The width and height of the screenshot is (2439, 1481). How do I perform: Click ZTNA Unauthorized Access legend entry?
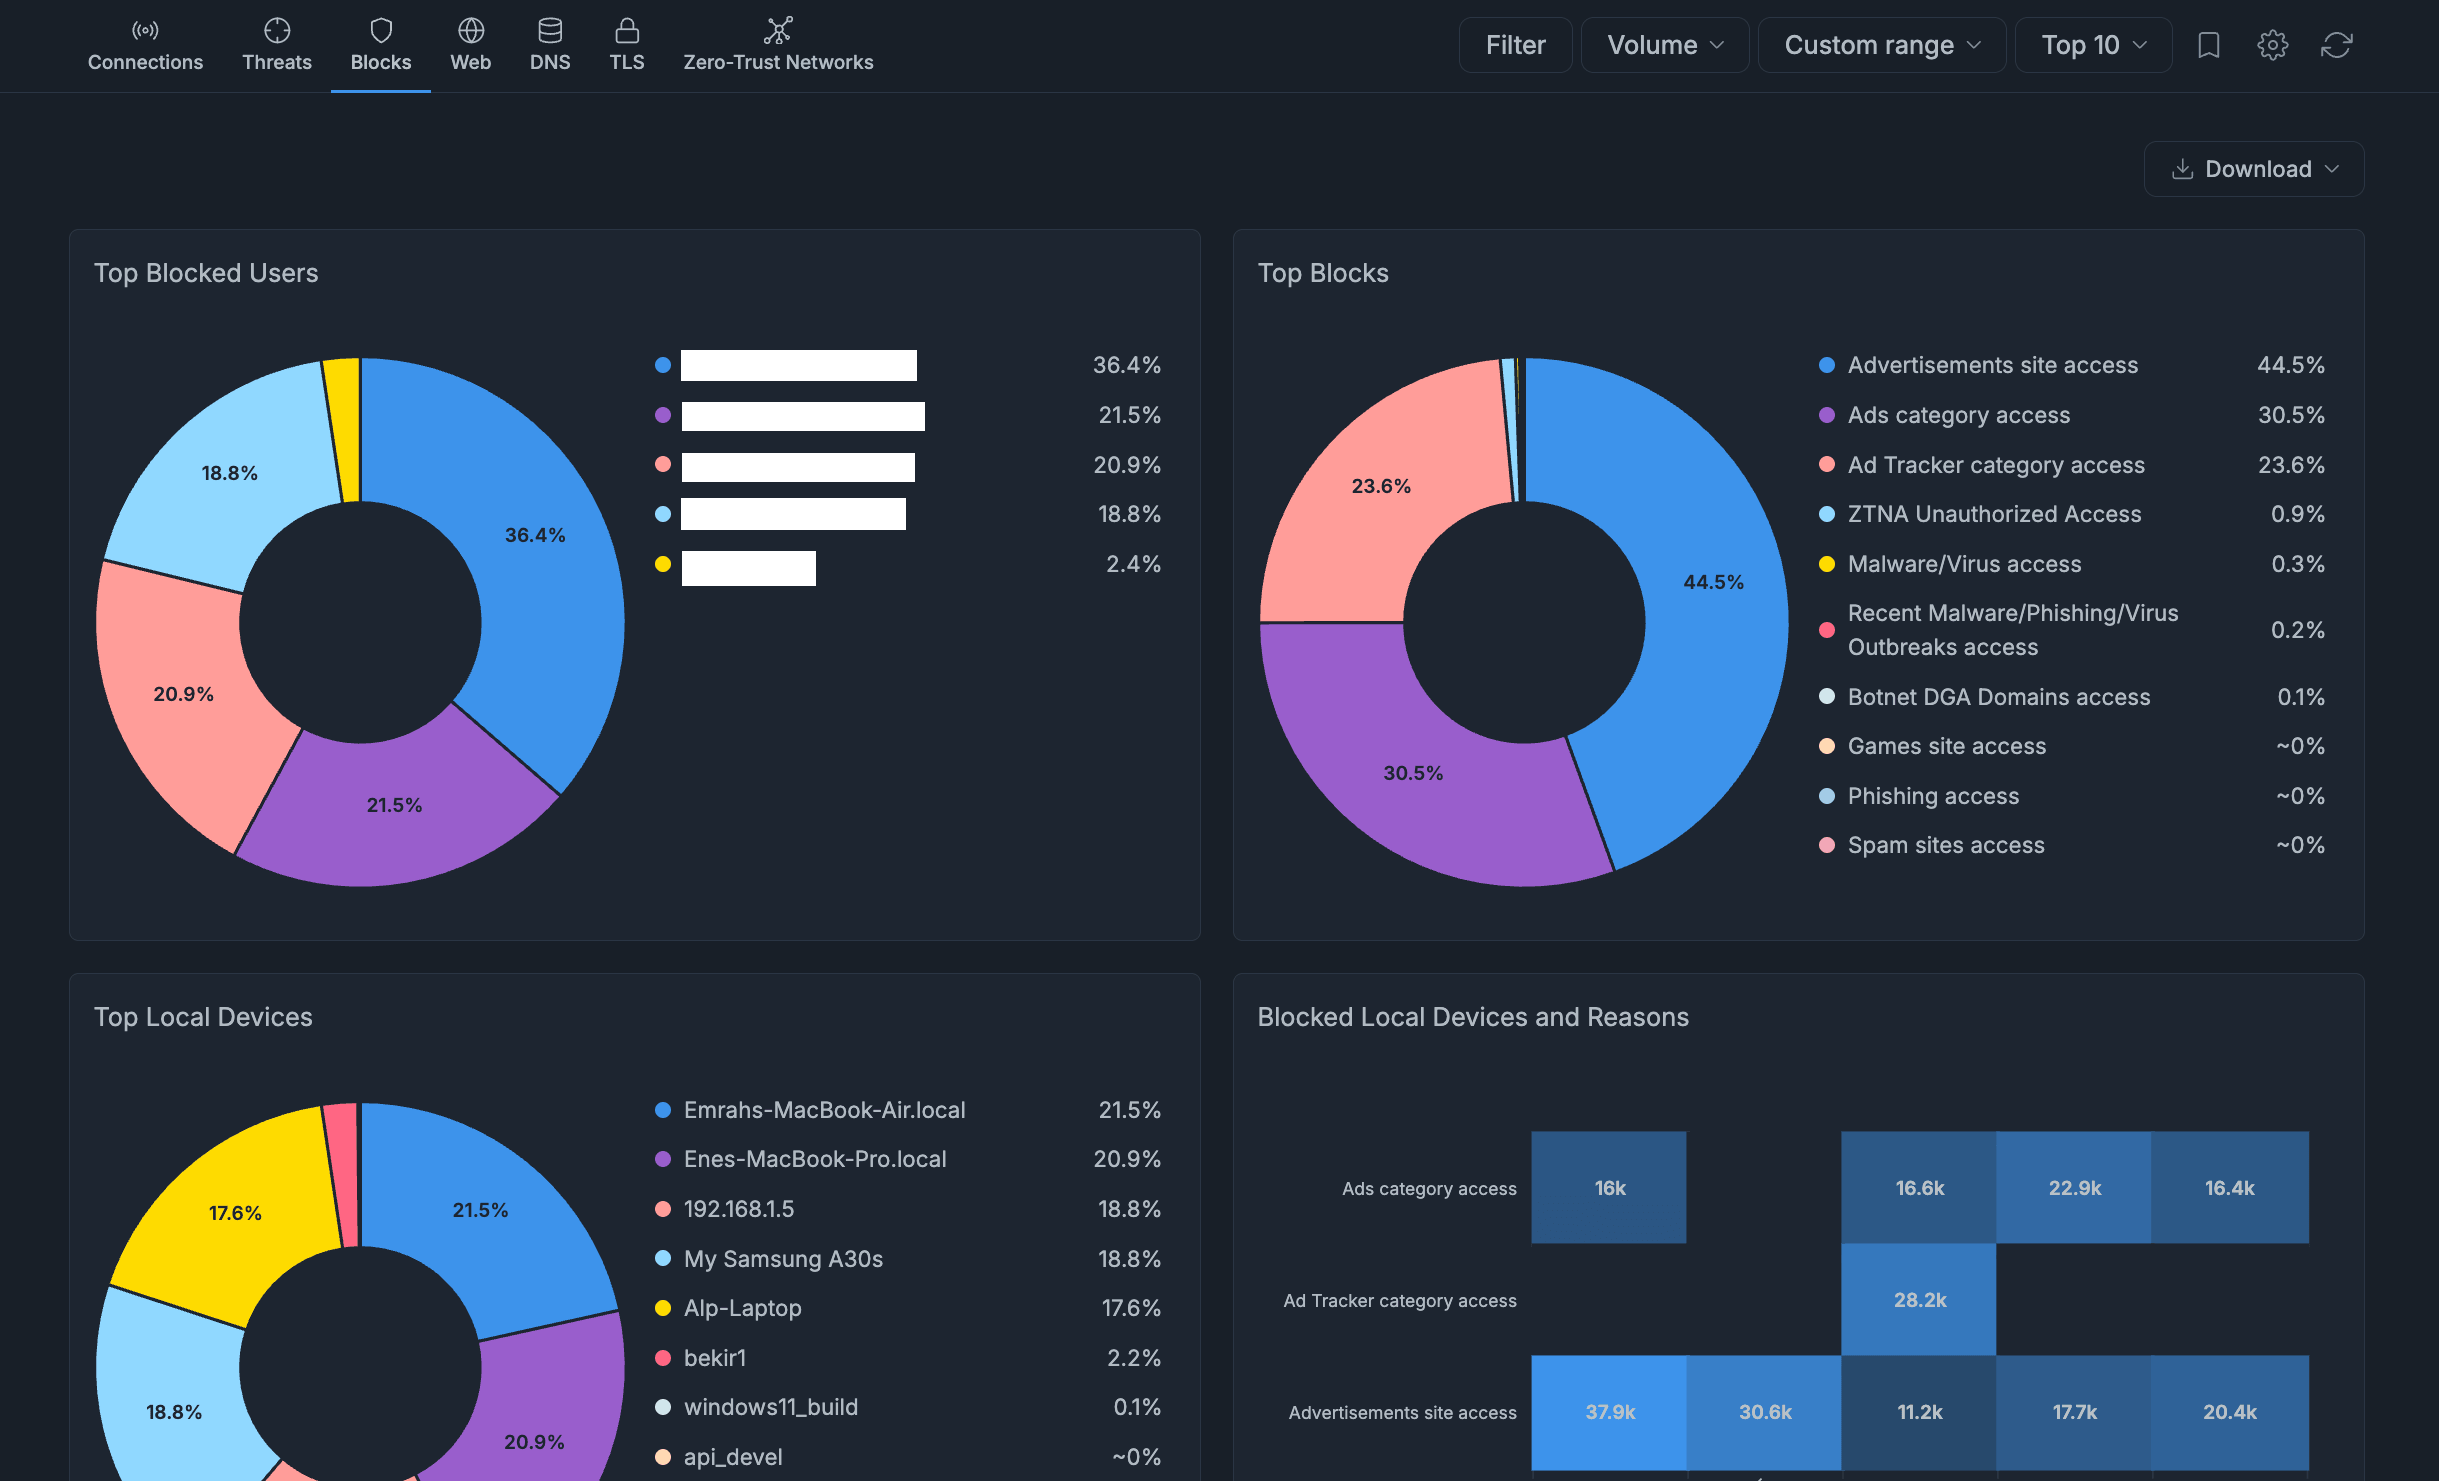(x=1994, y=514)
